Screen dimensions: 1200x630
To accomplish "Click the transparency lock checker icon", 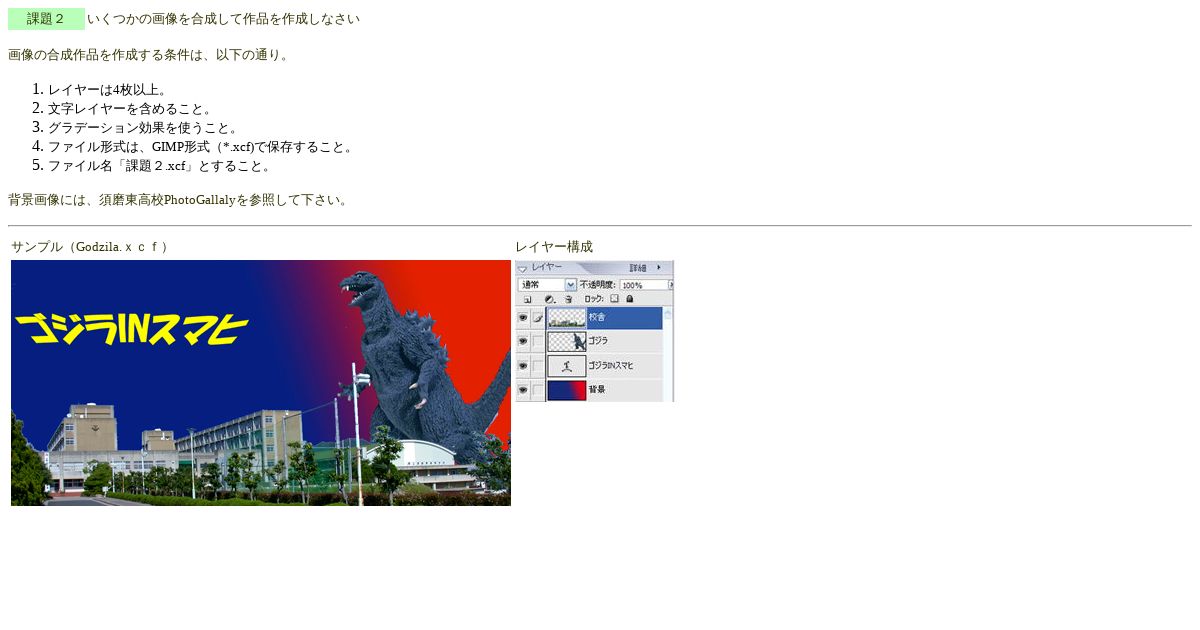I will (x=614, y=298).
